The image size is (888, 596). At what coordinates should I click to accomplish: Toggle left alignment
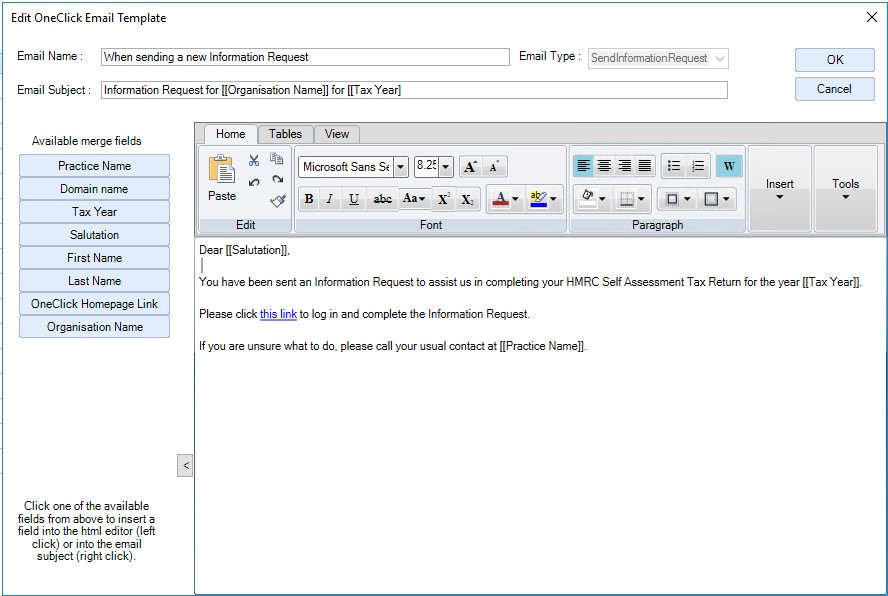583,166
